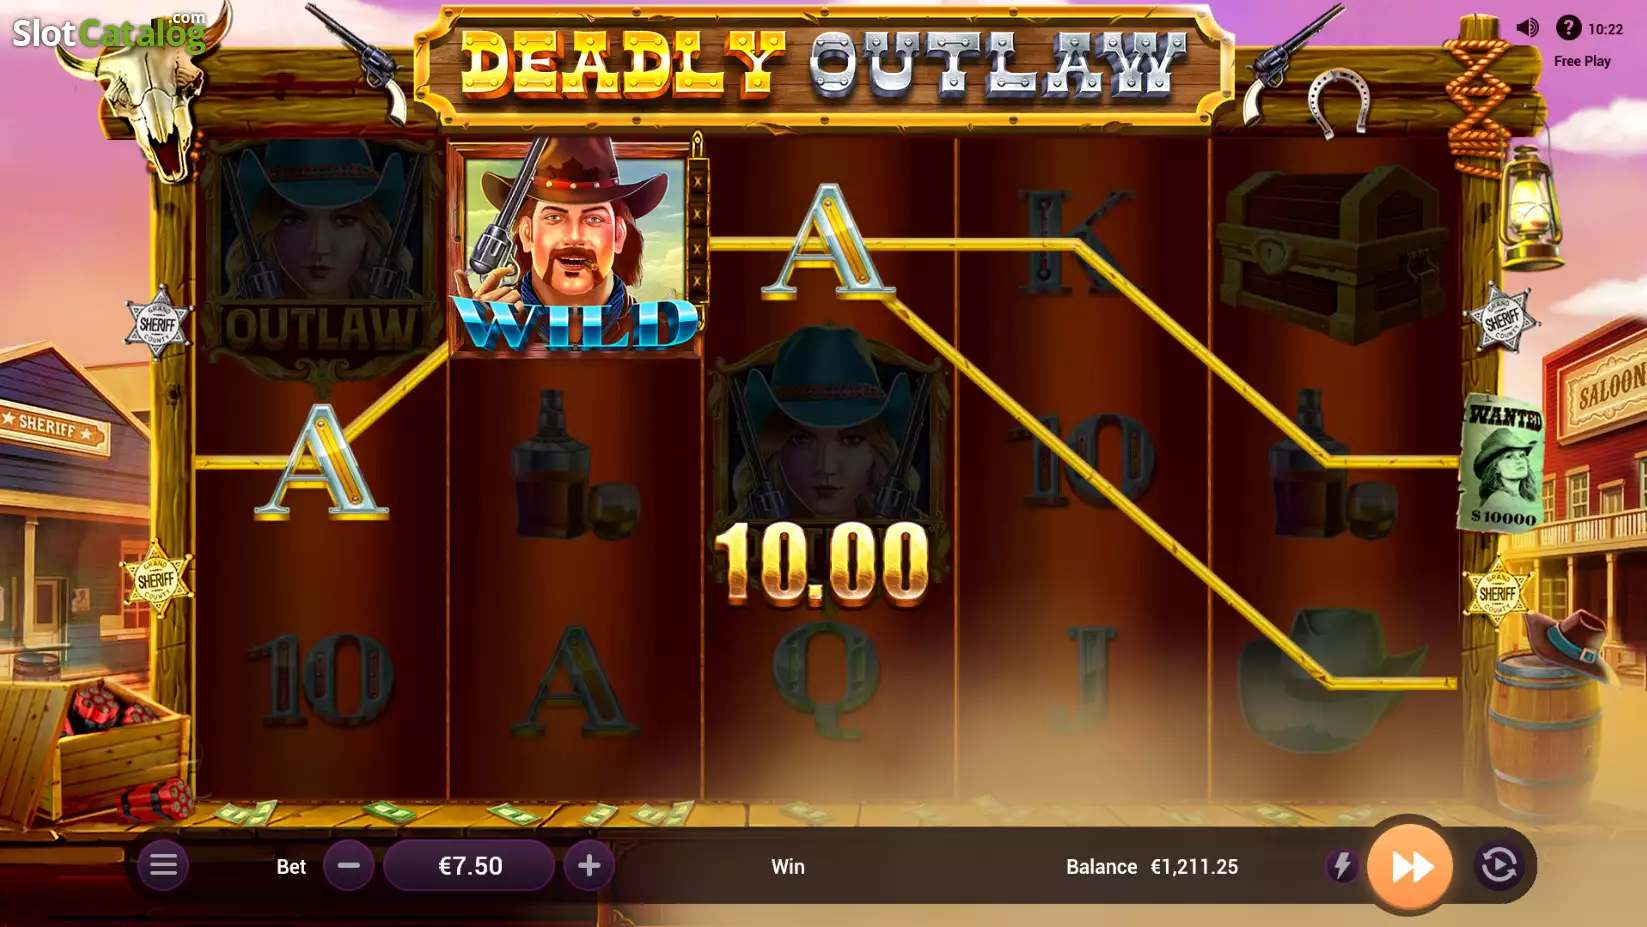Click the SlotCatalog.com logo

click(x=109, y=32)
